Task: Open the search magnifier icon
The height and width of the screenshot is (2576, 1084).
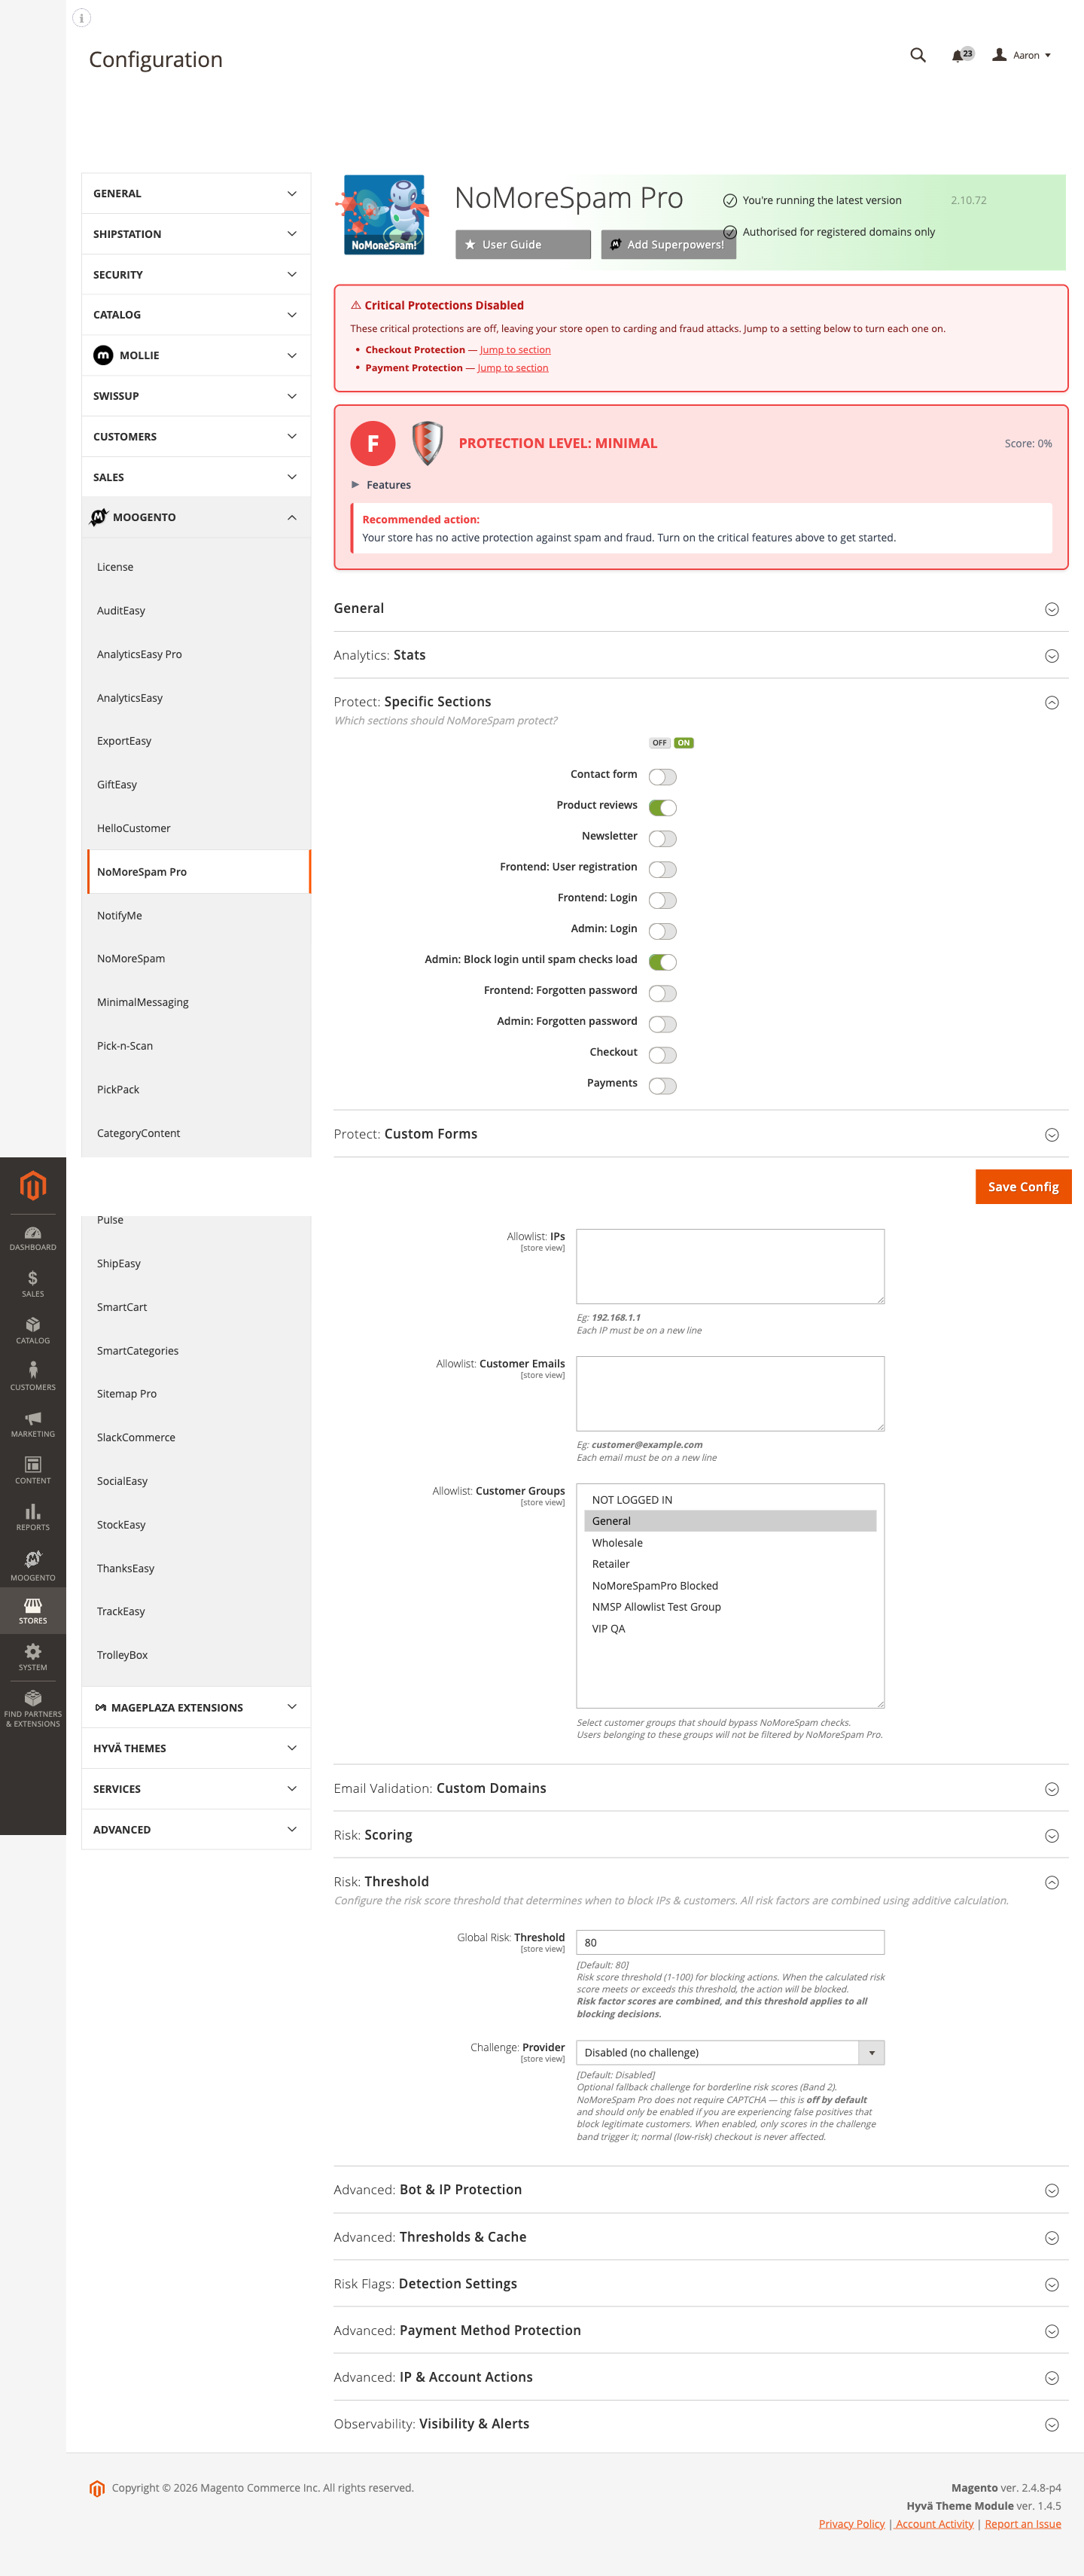Action: (917, 55)
